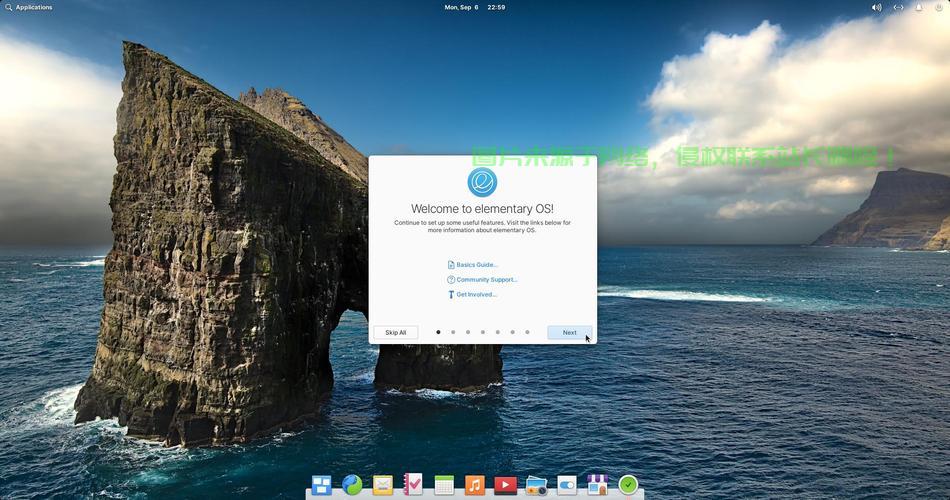
Task: Click the green checkmark onboarding dock icon
Action: pos(628,485)
